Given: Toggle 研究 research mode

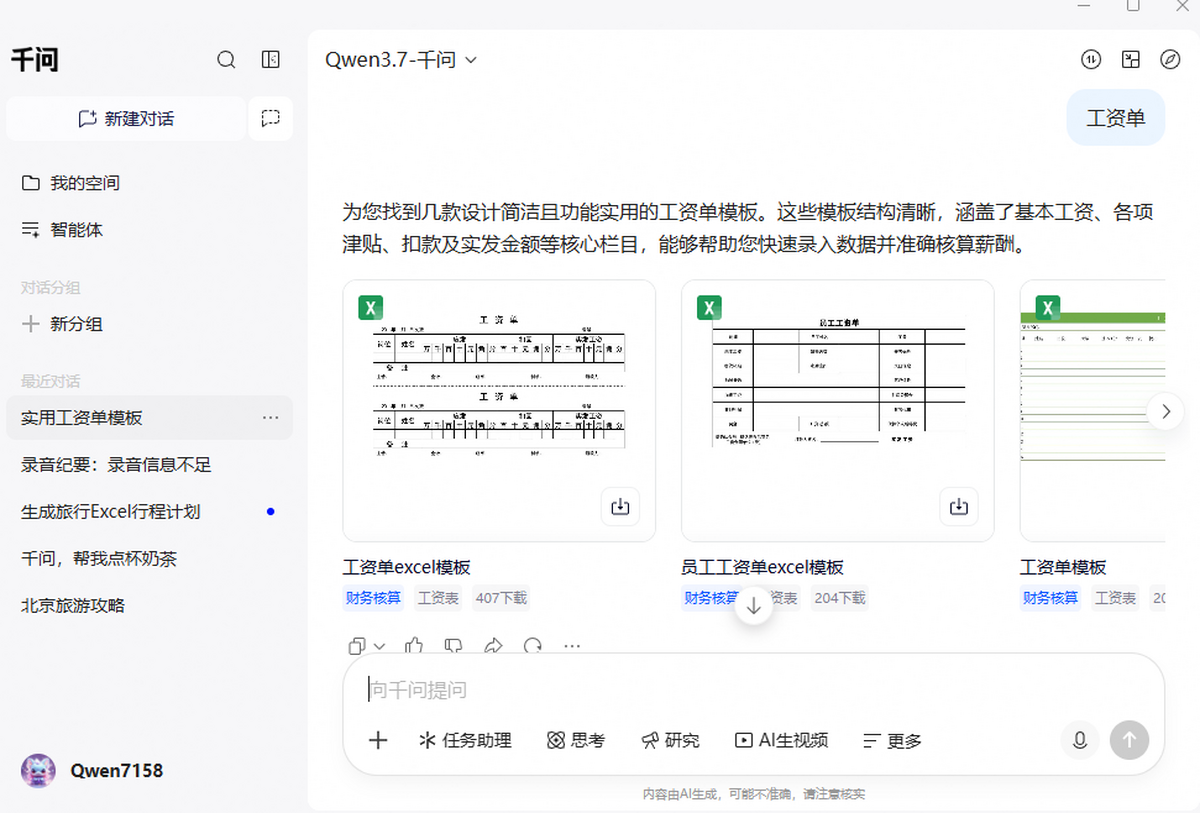Looking at the screenshot, I should [670, 740].
